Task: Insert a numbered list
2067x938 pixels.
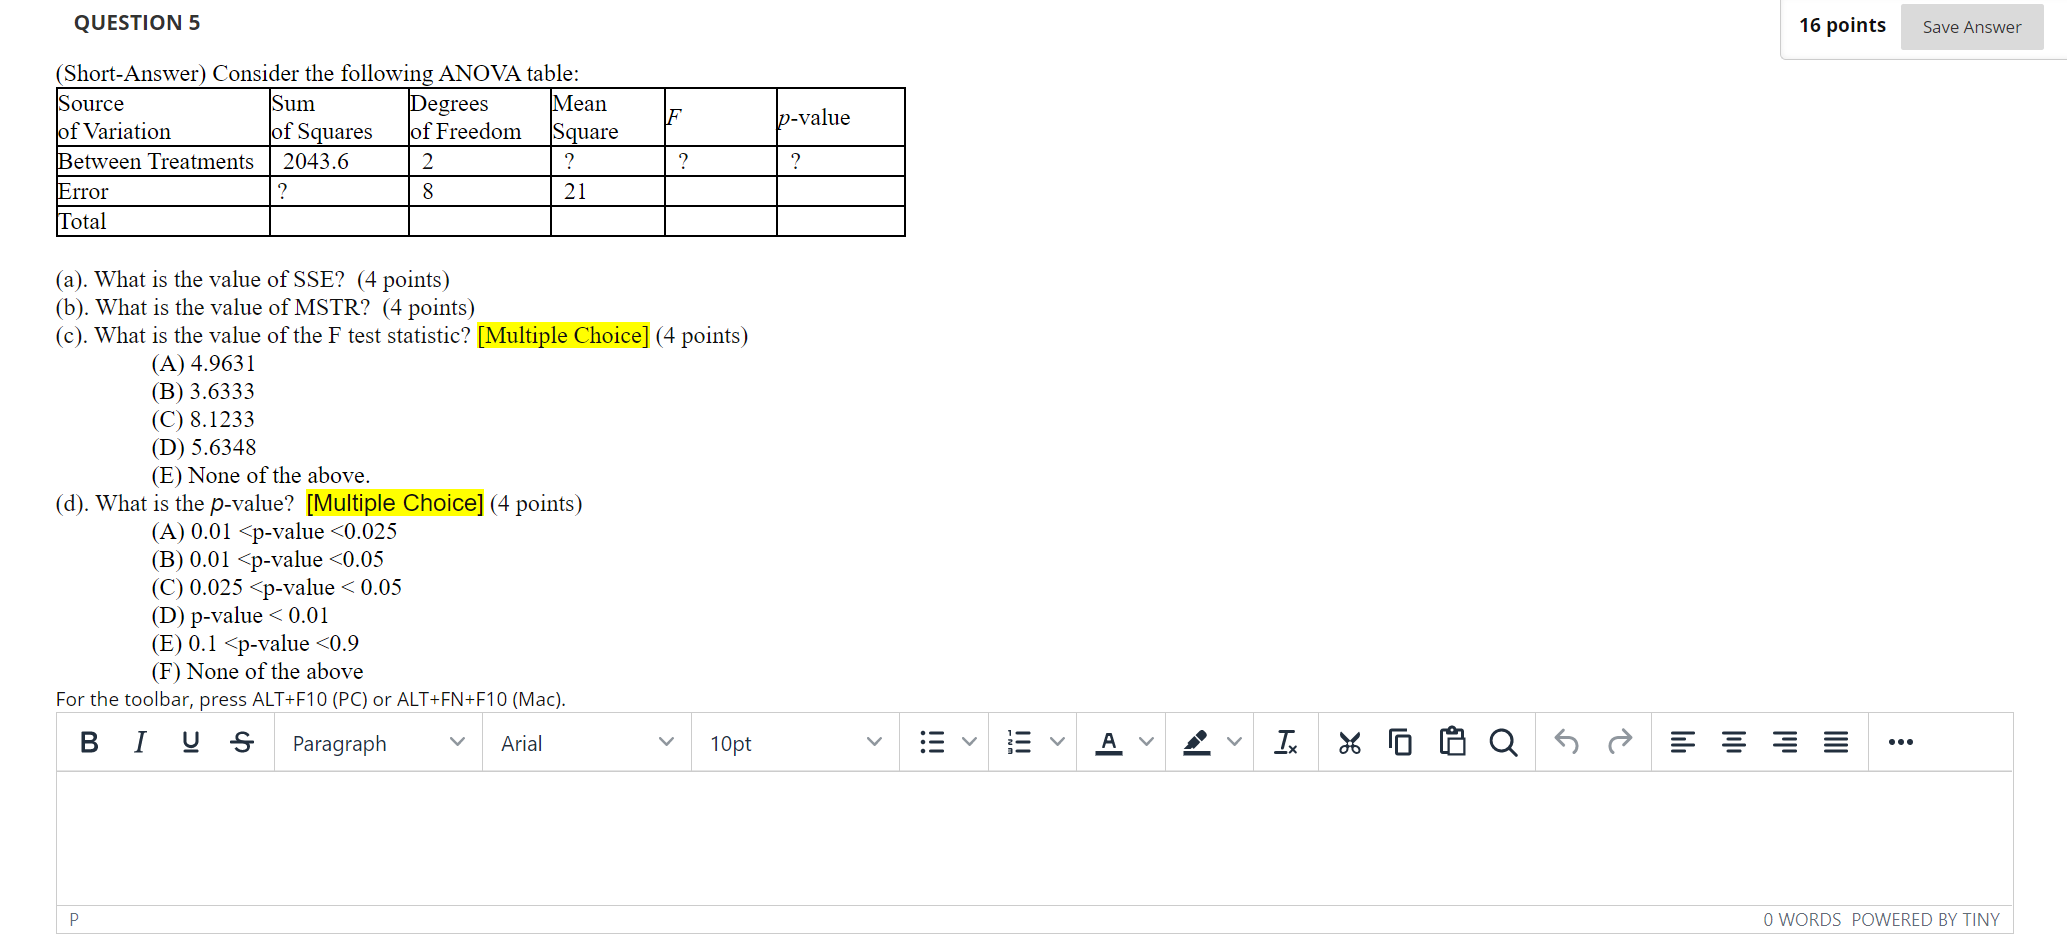Action: click(x=1019, y=742)
